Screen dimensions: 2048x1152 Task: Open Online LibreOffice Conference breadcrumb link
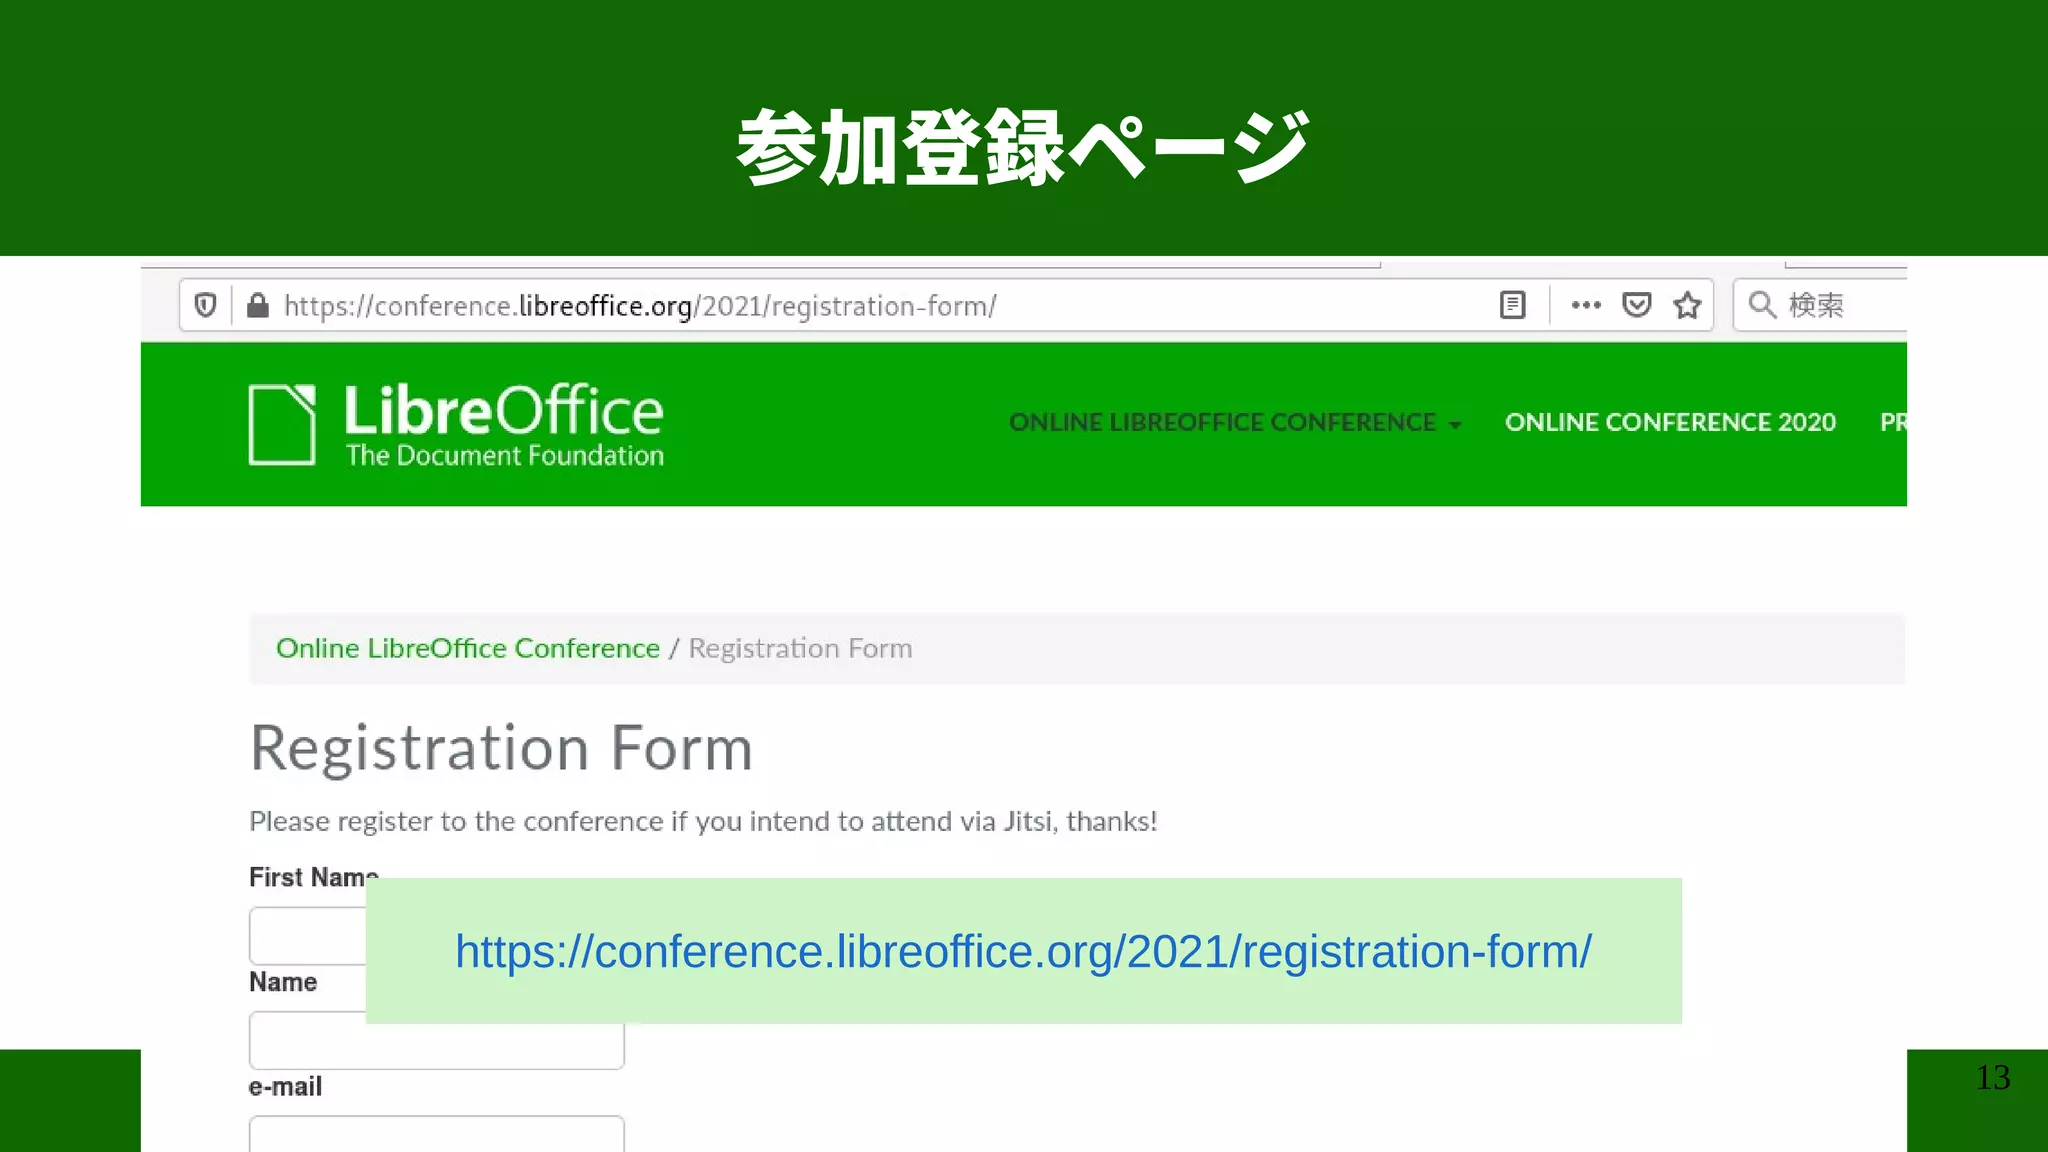point(468,648)
